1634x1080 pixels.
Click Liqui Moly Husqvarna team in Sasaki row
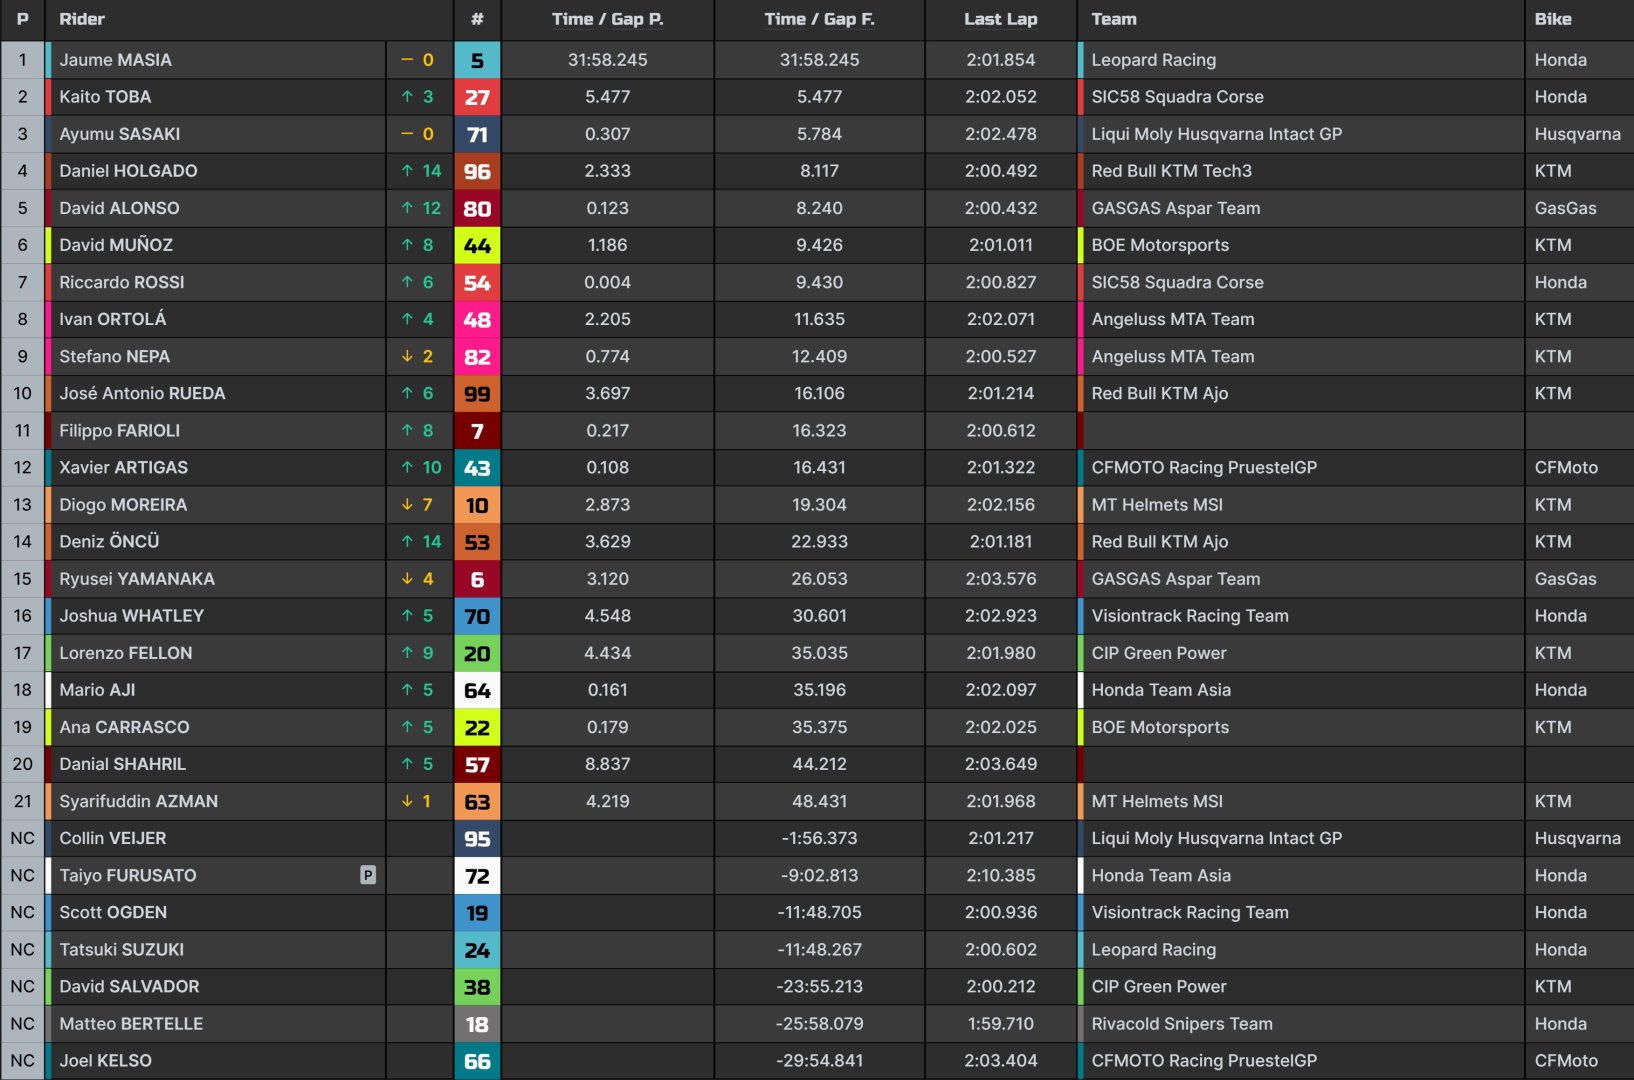[x=1217, y=134]
